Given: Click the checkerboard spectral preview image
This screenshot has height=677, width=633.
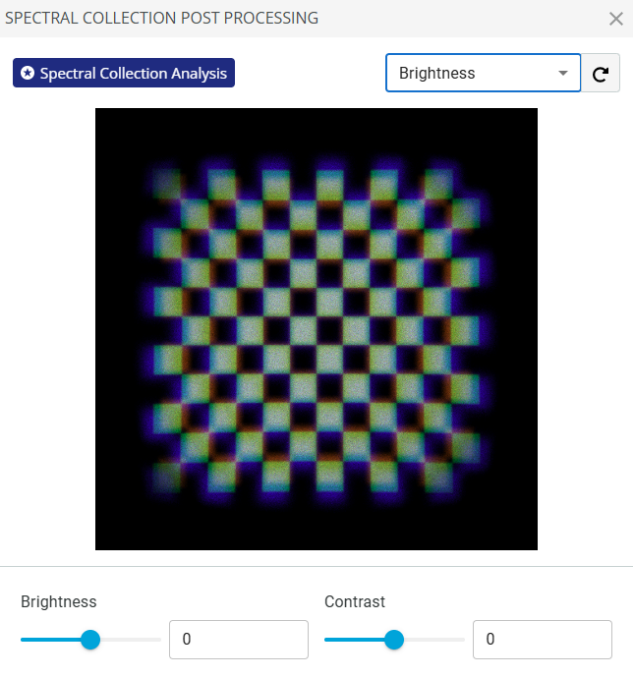Looking at the screenshot, I should point(316,329).
